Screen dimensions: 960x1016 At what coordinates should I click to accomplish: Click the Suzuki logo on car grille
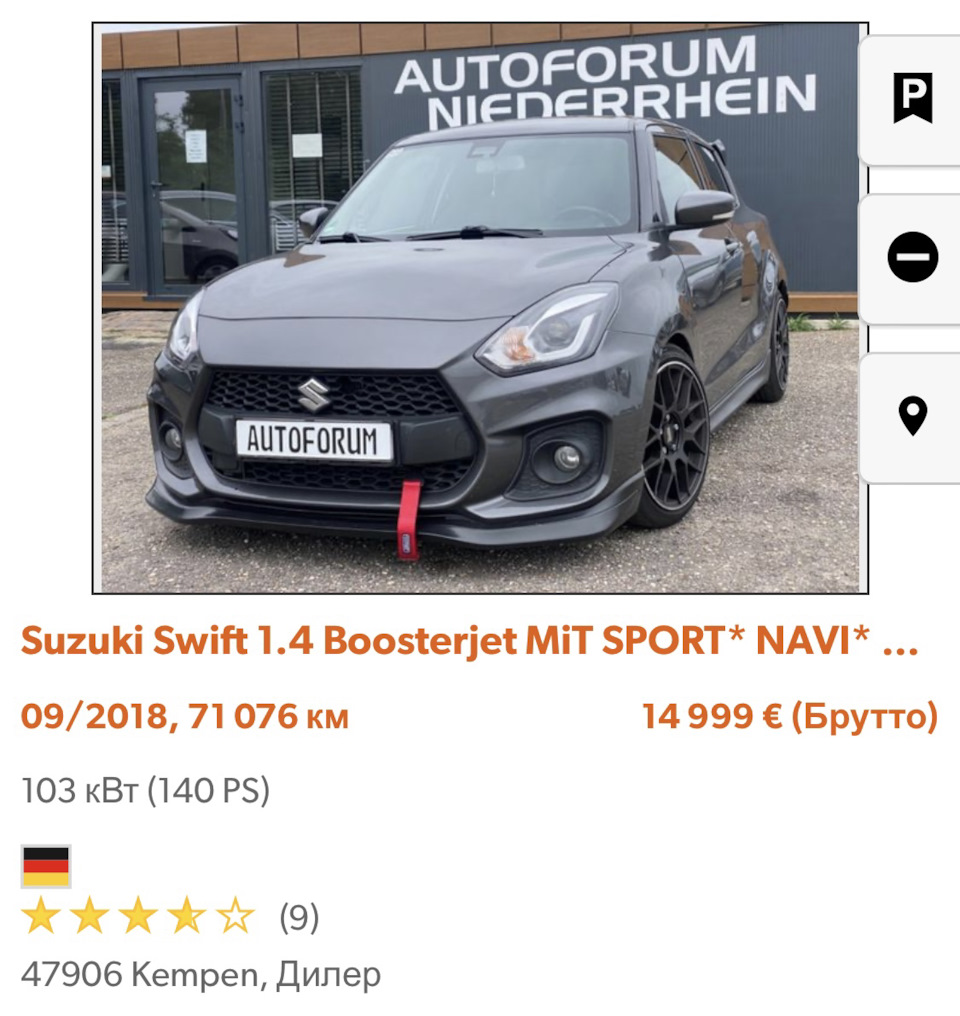coord(314,395)
